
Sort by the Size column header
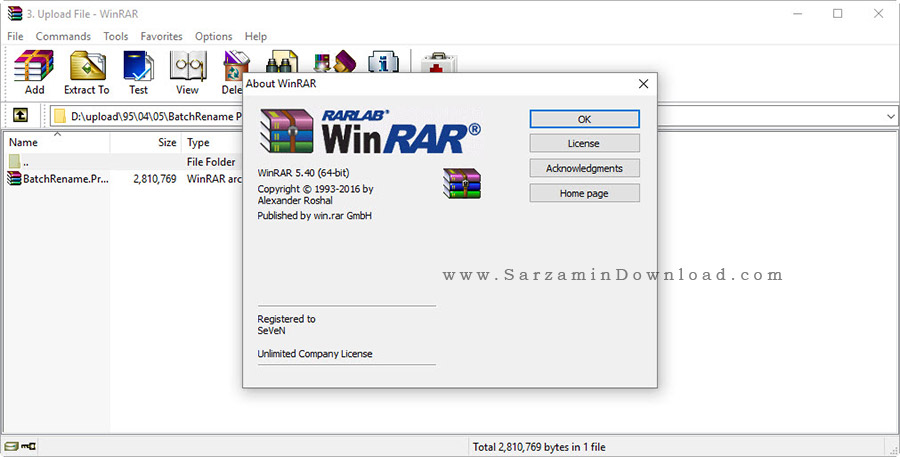tap(146, 142)
